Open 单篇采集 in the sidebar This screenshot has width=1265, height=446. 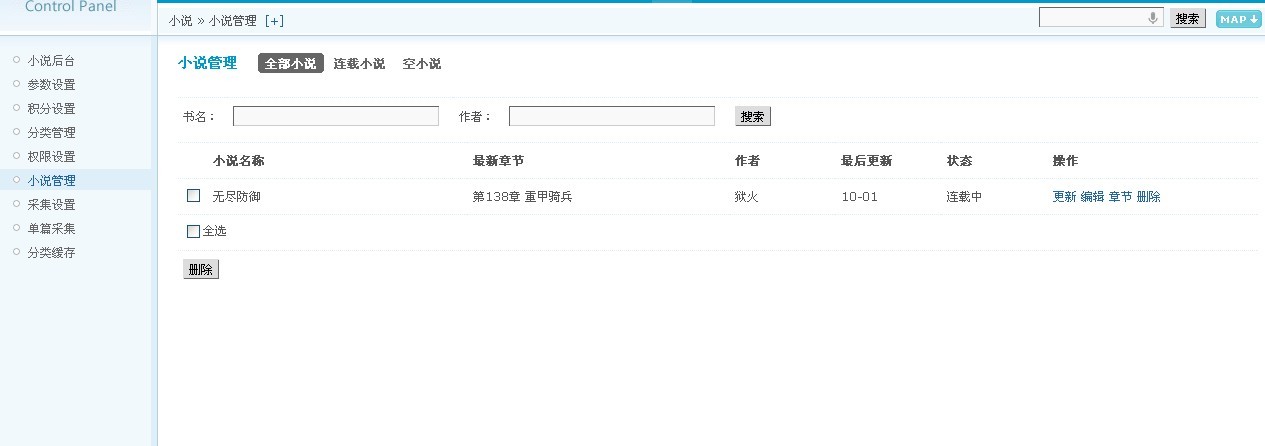click(51, 229)
